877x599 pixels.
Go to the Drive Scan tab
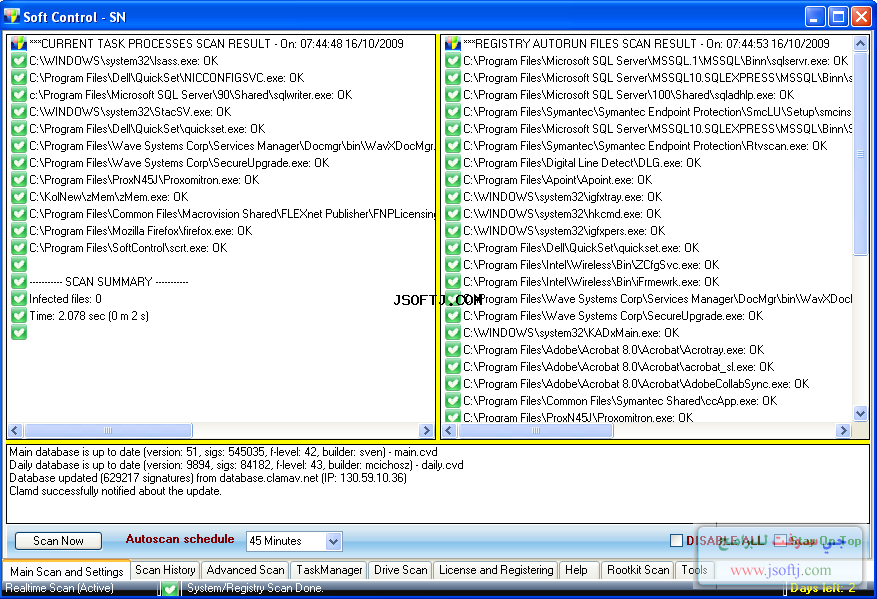click(400, 570)
